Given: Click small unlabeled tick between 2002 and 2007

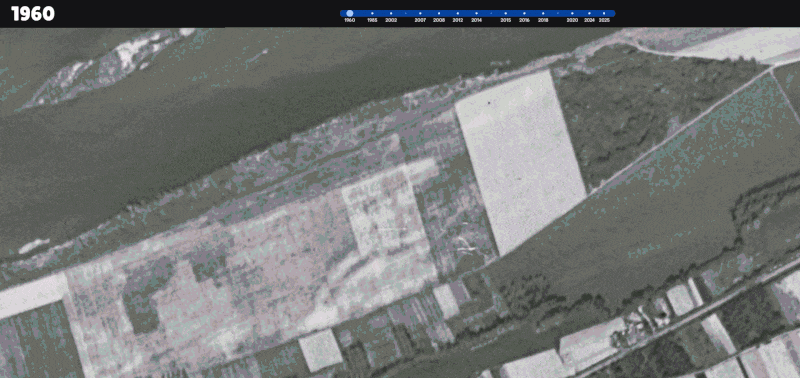Looking at the screenshot, I should 406,13.
